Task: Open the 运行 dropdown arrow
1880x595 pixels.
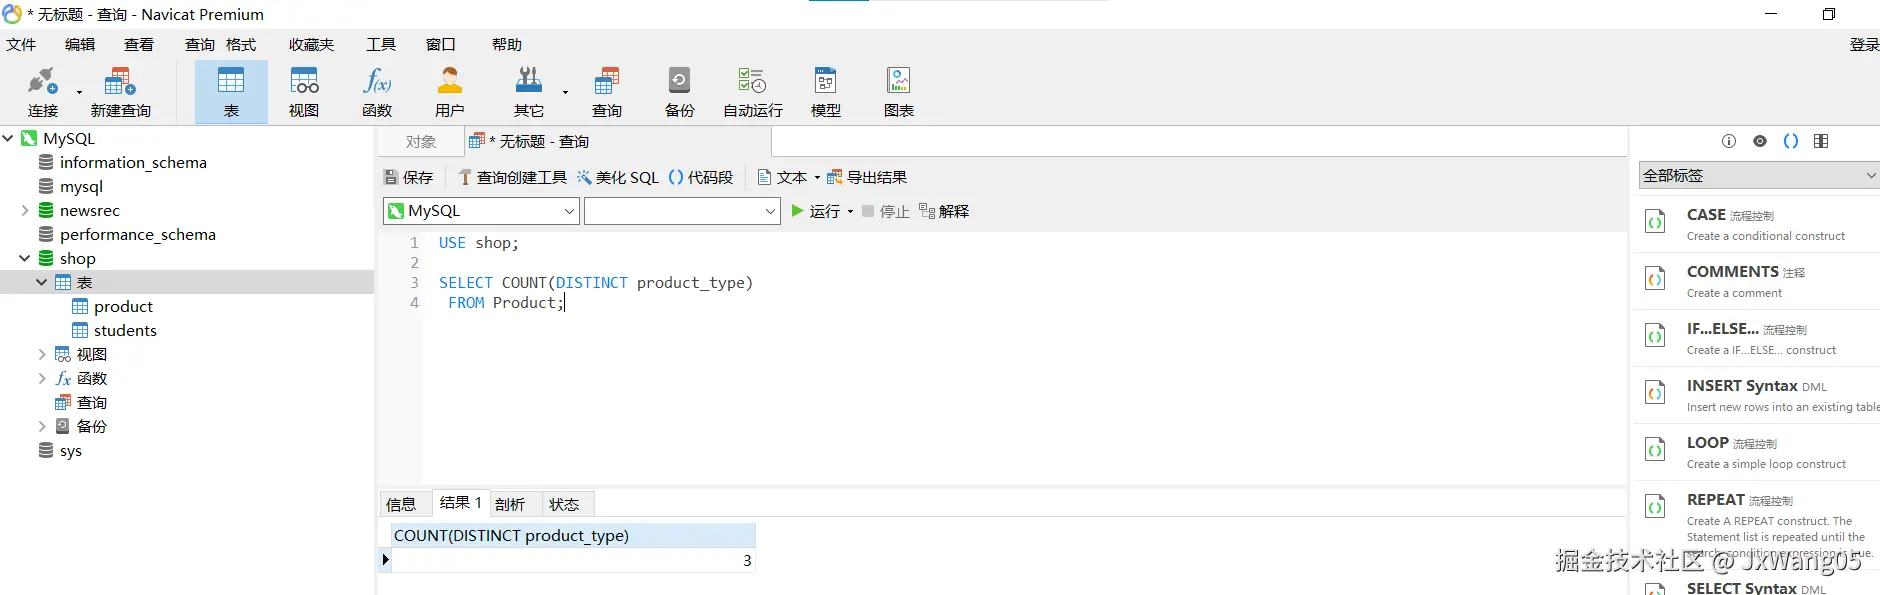Action: [x=850, y=212]
